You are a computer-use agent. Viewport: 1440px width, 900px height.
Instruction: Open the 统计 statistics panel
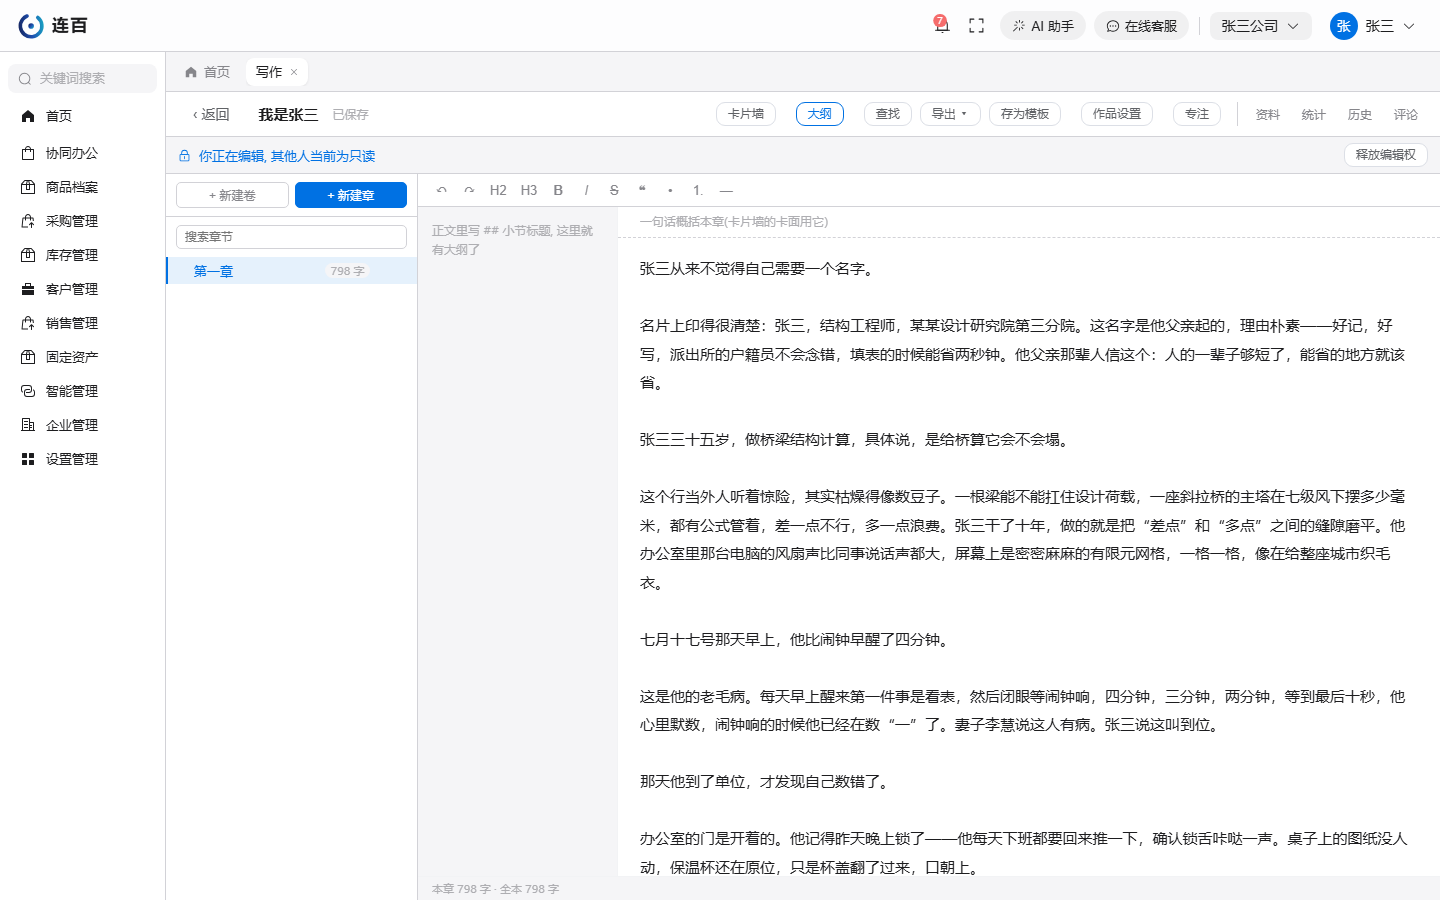pyautogui.click(x=1314, y=115)
